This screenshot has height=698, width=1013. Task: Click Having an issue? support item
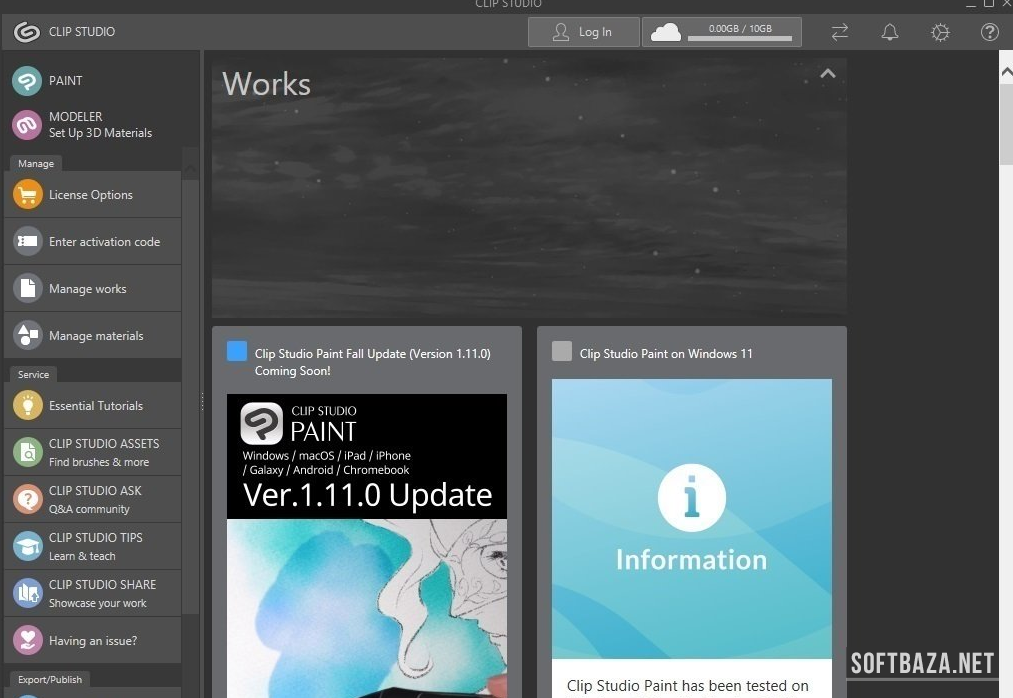pyautogui.click(x=92, y=641)
